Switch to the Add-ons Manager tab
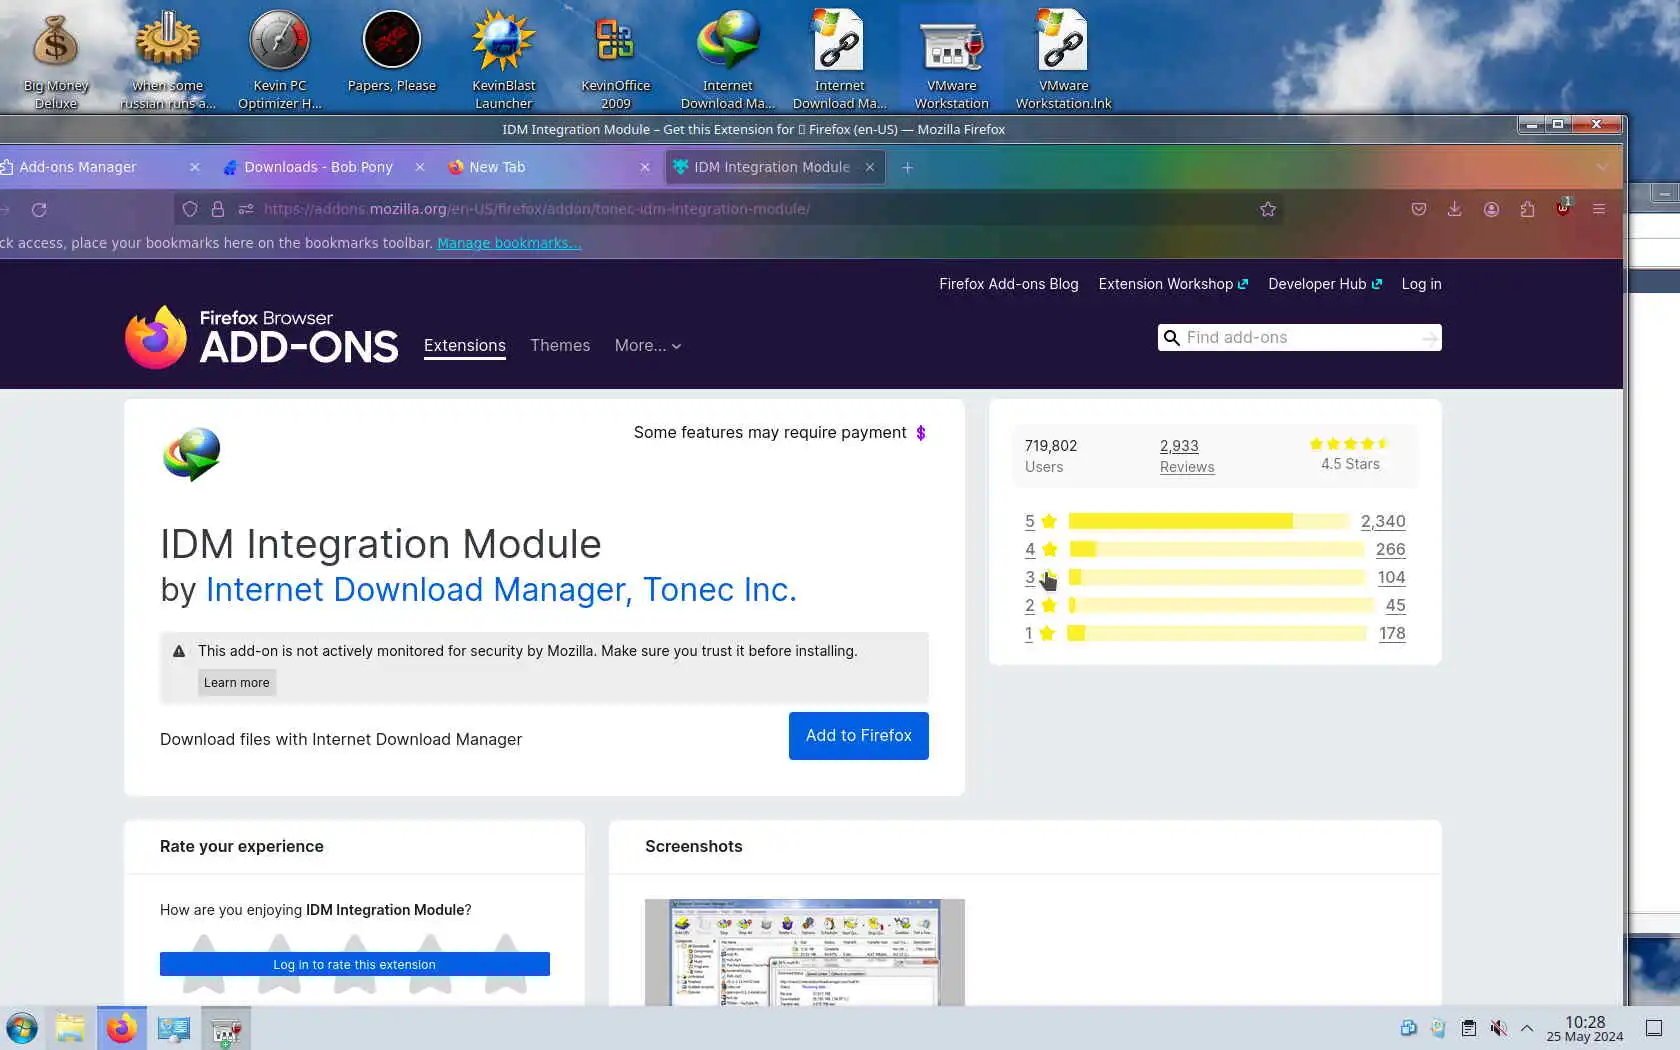This screenshot has width=1680, height=1050. coord(96,167)
